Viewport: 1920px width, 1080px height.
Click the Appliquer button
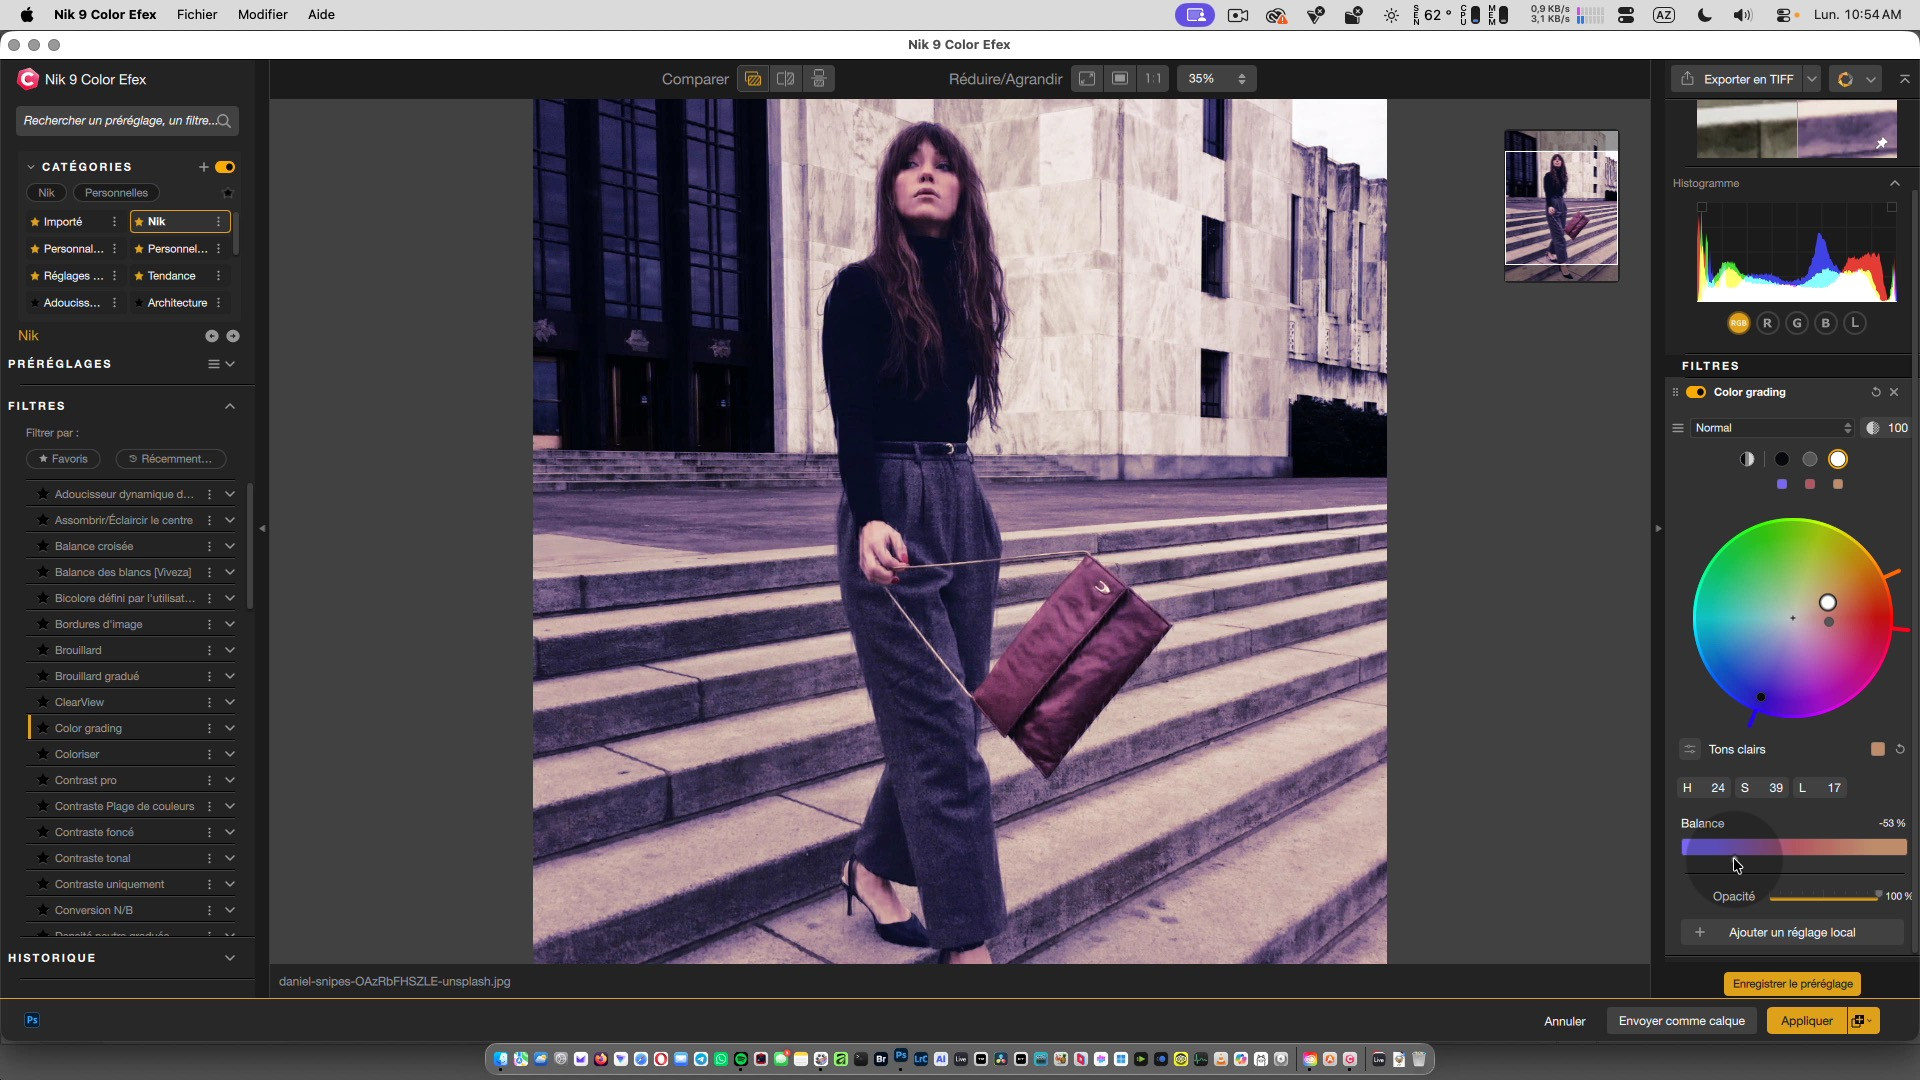point(1806,1021)
